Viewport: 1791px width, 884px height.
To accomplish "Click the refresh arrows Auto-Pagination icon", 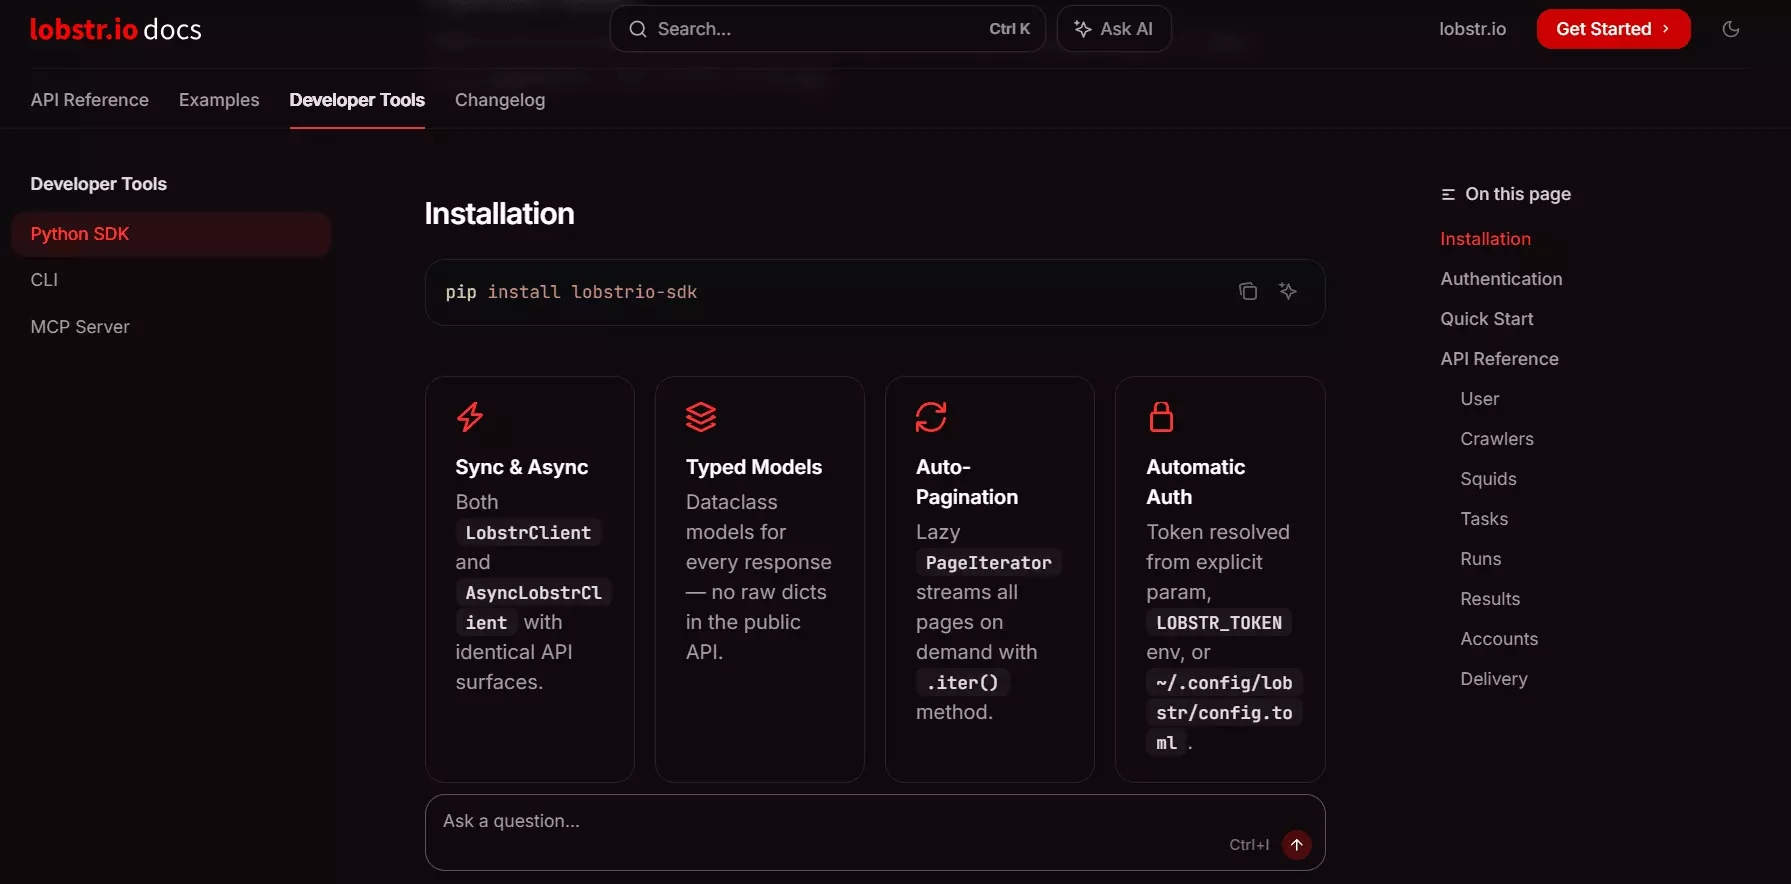I will (931, 416).
